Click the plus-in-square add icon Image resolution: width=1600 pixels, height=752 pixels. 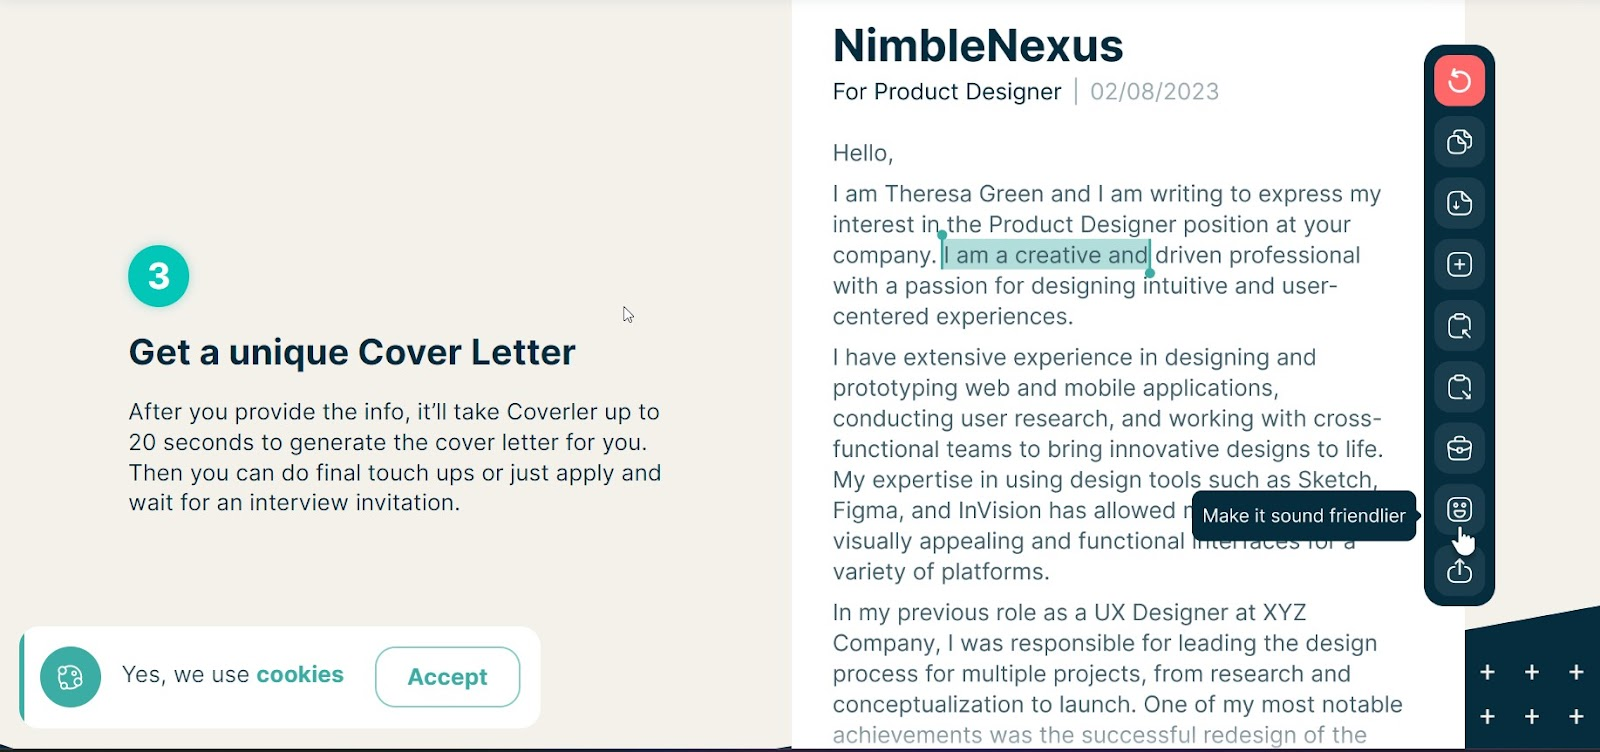click(1459, 264)
